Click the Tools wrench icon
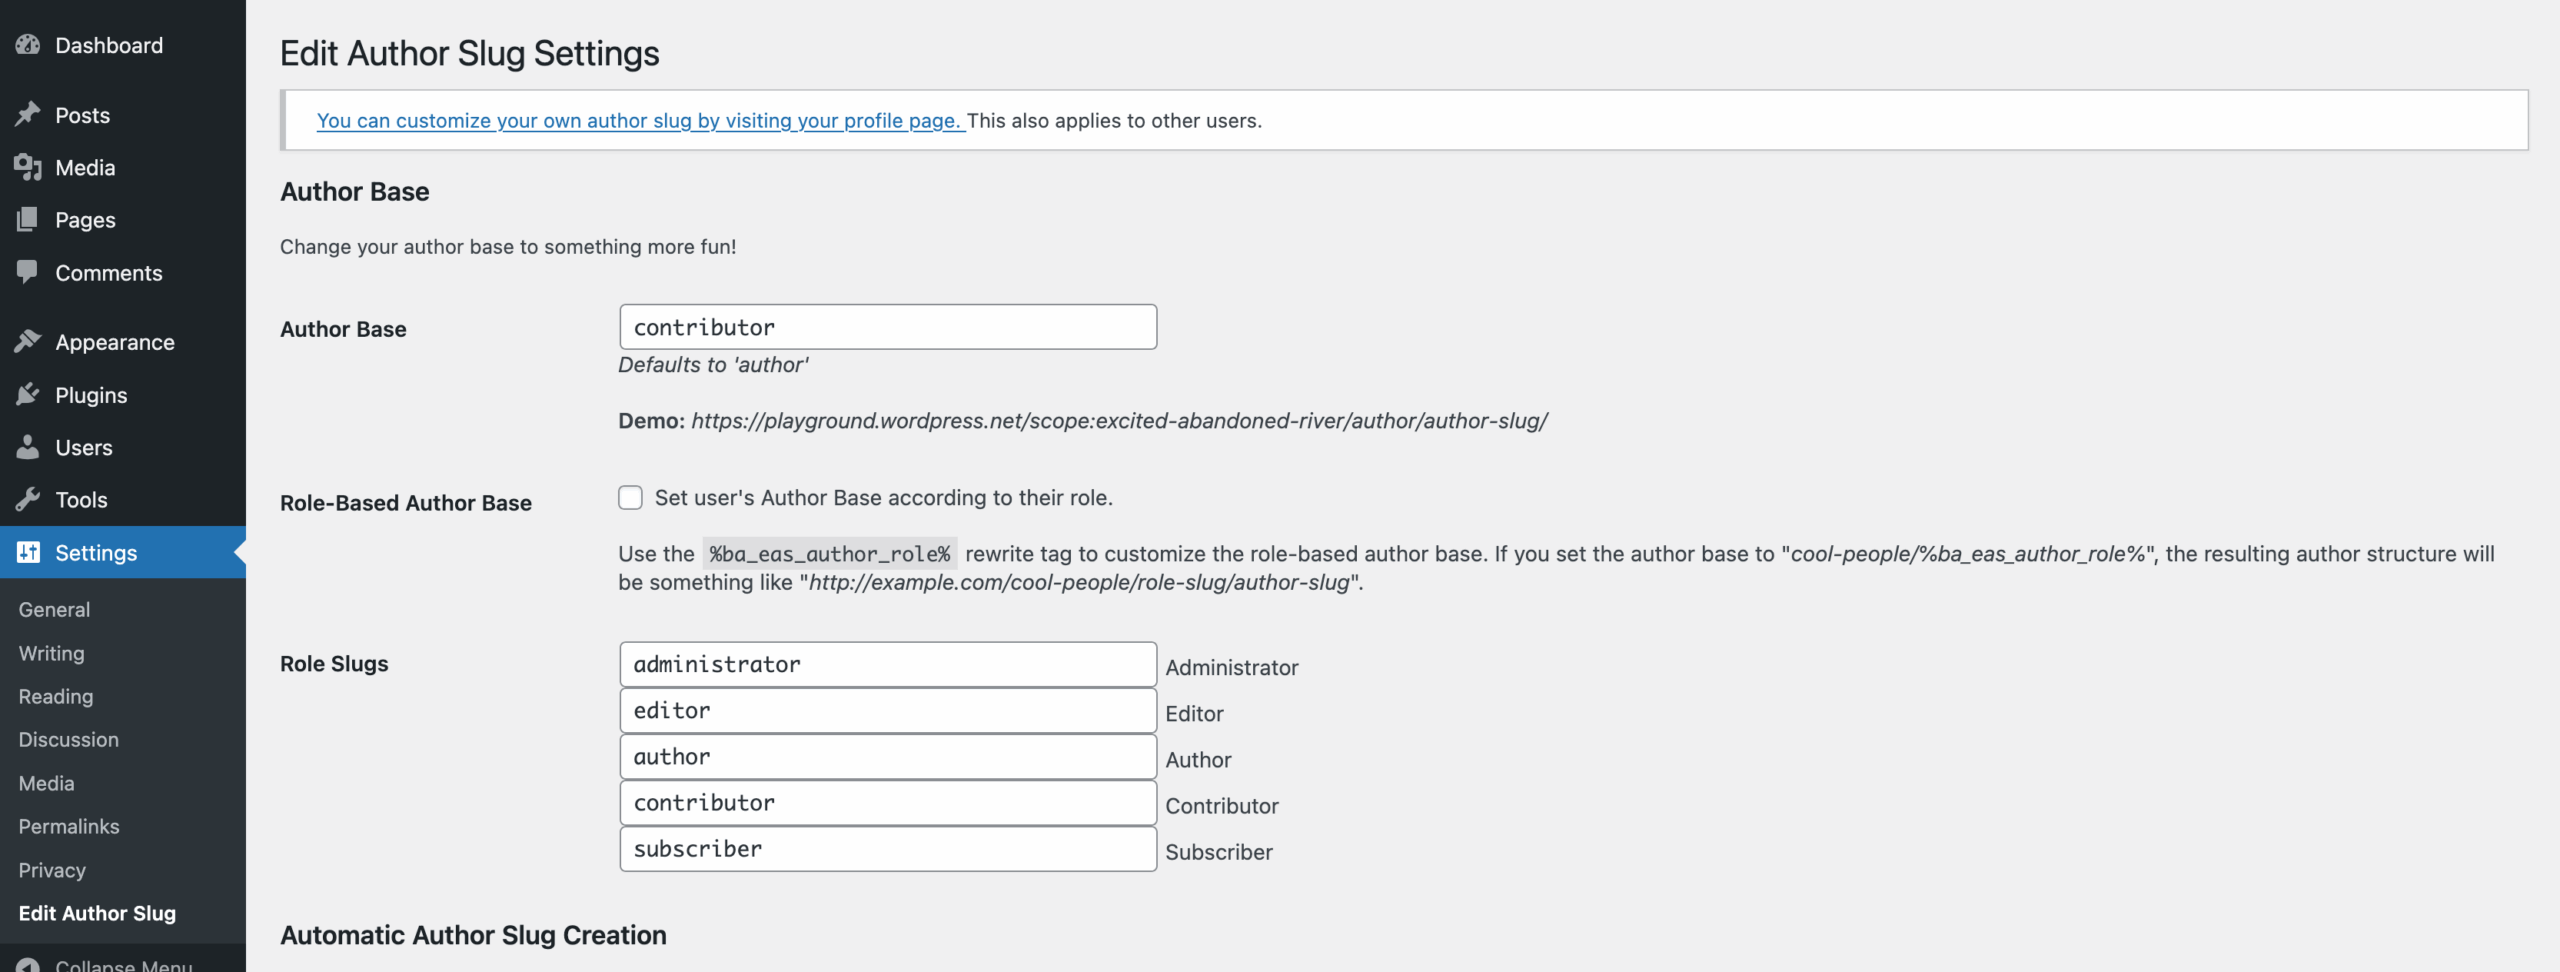 click(28, 499)
